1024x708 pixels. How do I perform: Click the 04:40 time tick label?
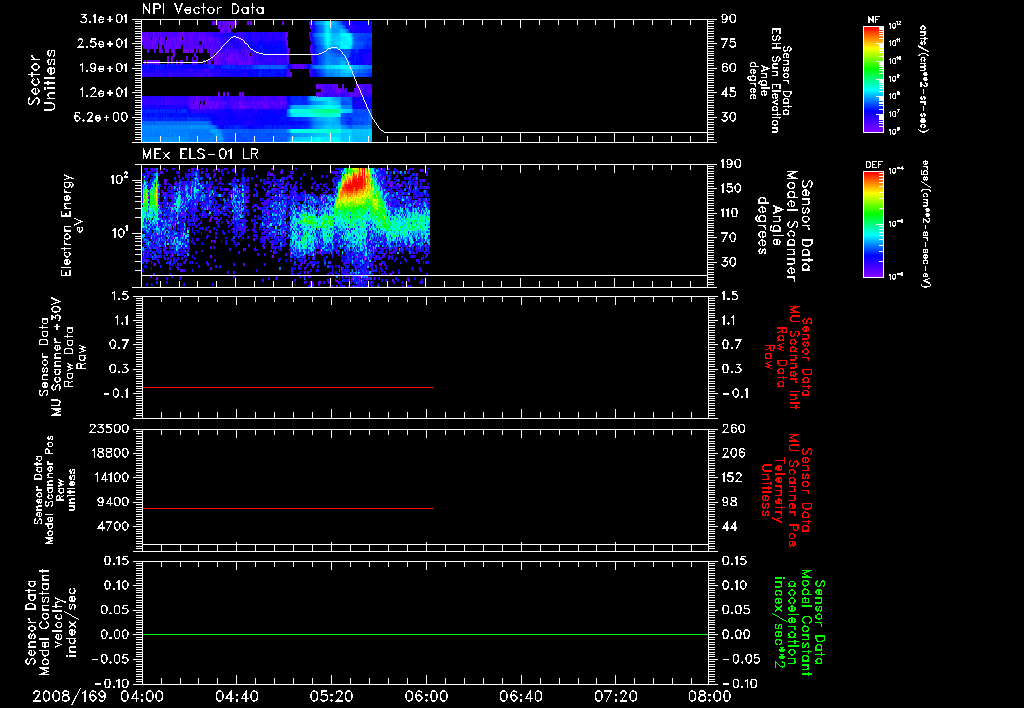[236, 696]
